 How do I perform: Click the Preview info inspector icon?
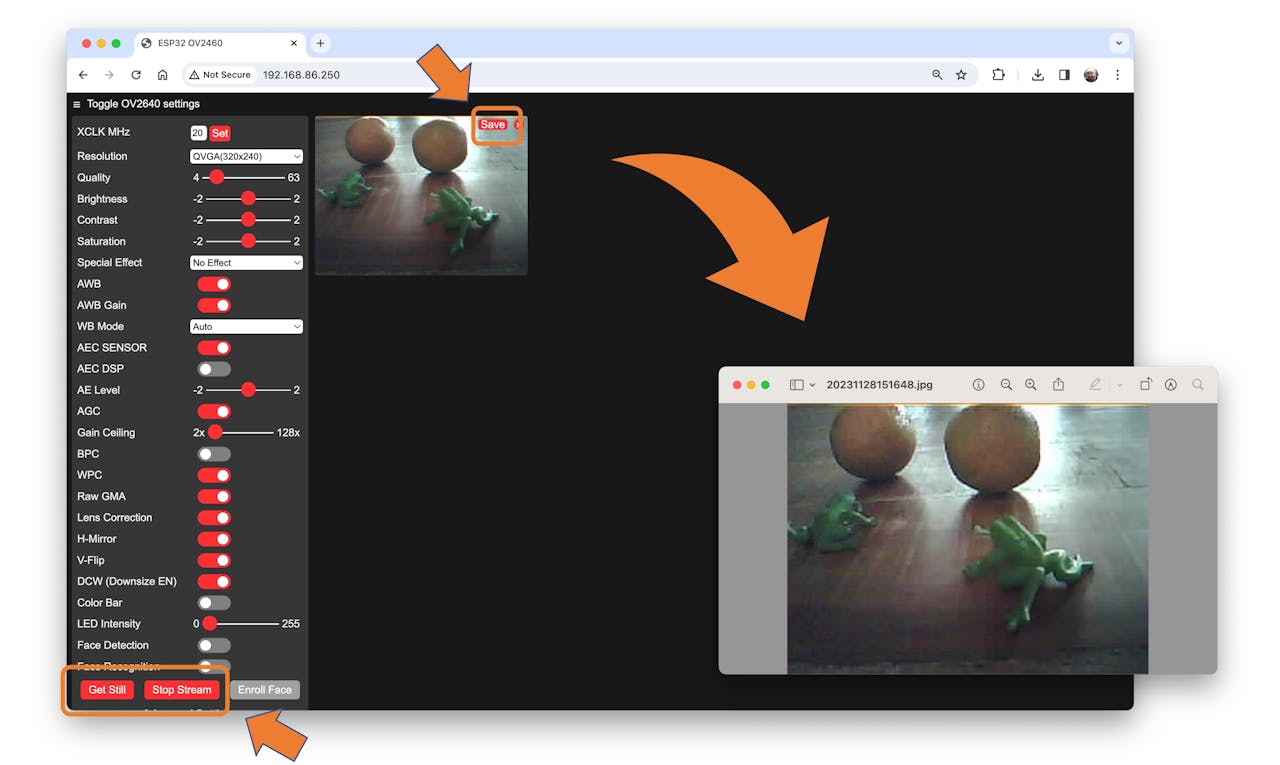pos(978,385)
